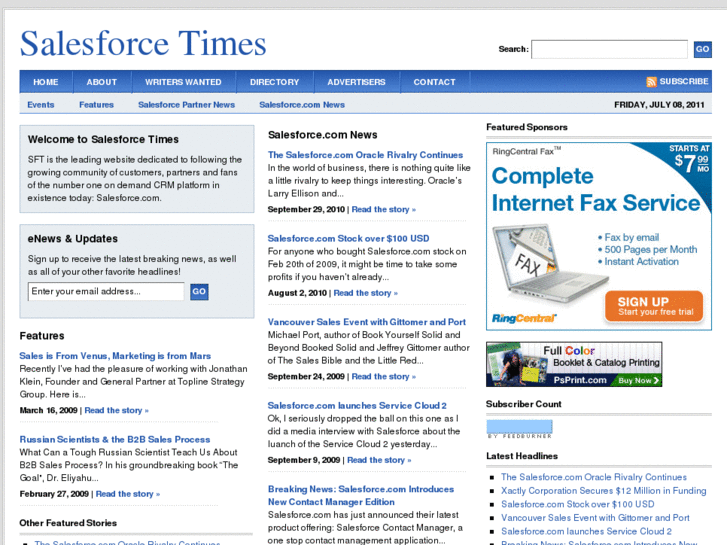Go to the Contact page
The image size is (727, 545).
coord(434,82)
